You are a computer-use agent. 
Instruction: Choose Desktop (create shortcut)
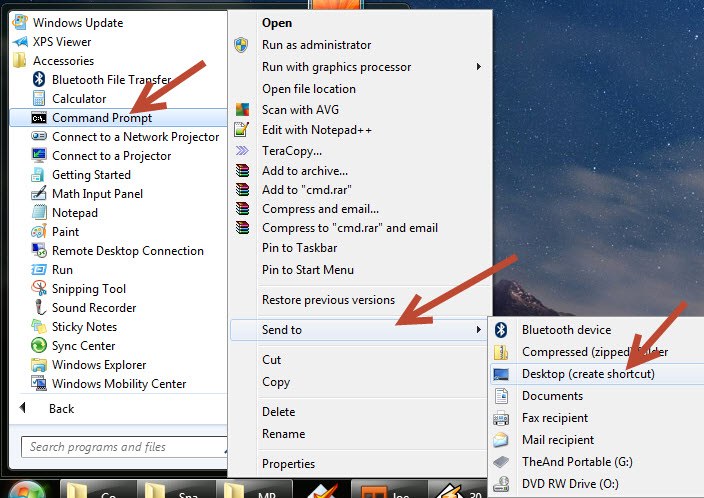click(588, 374)
